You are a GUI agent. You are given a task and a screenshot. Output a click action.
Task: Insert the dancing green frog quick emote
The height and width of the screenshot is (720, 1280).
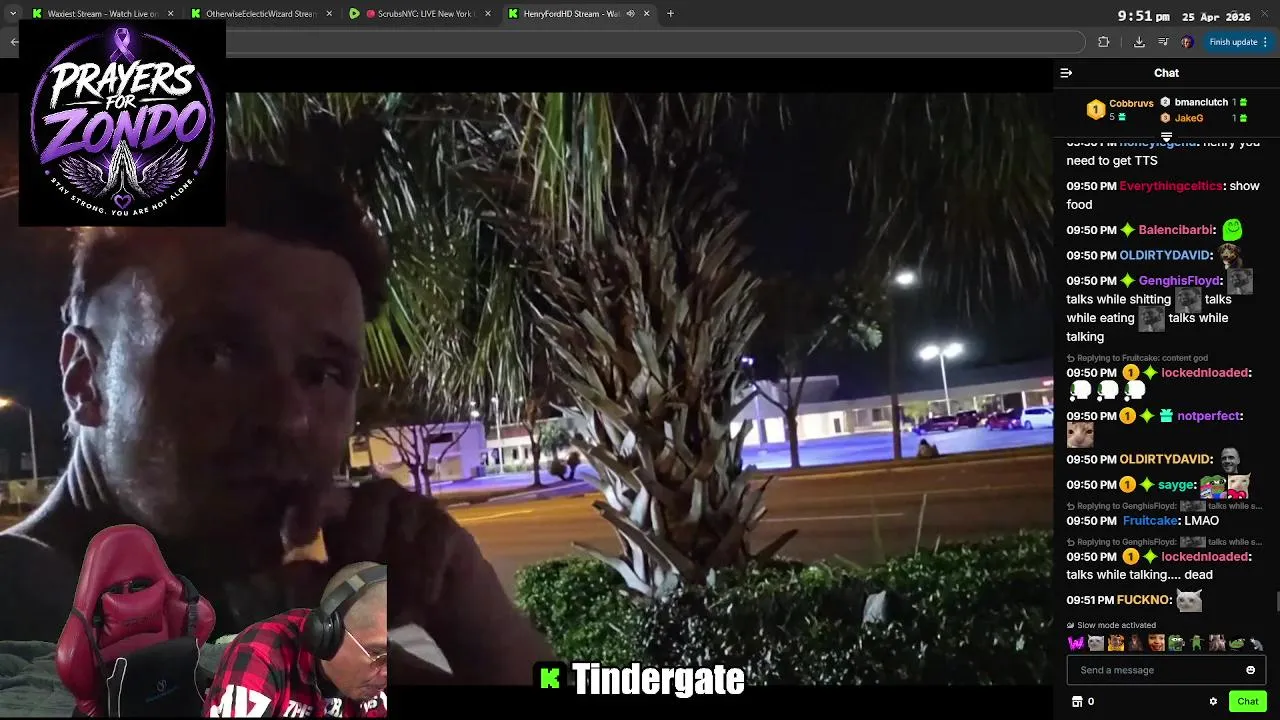(1196, 643)
